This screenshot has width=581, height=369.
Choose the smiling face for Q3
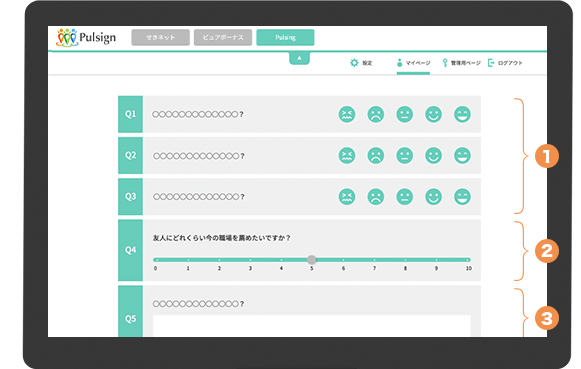click(433, 196)
